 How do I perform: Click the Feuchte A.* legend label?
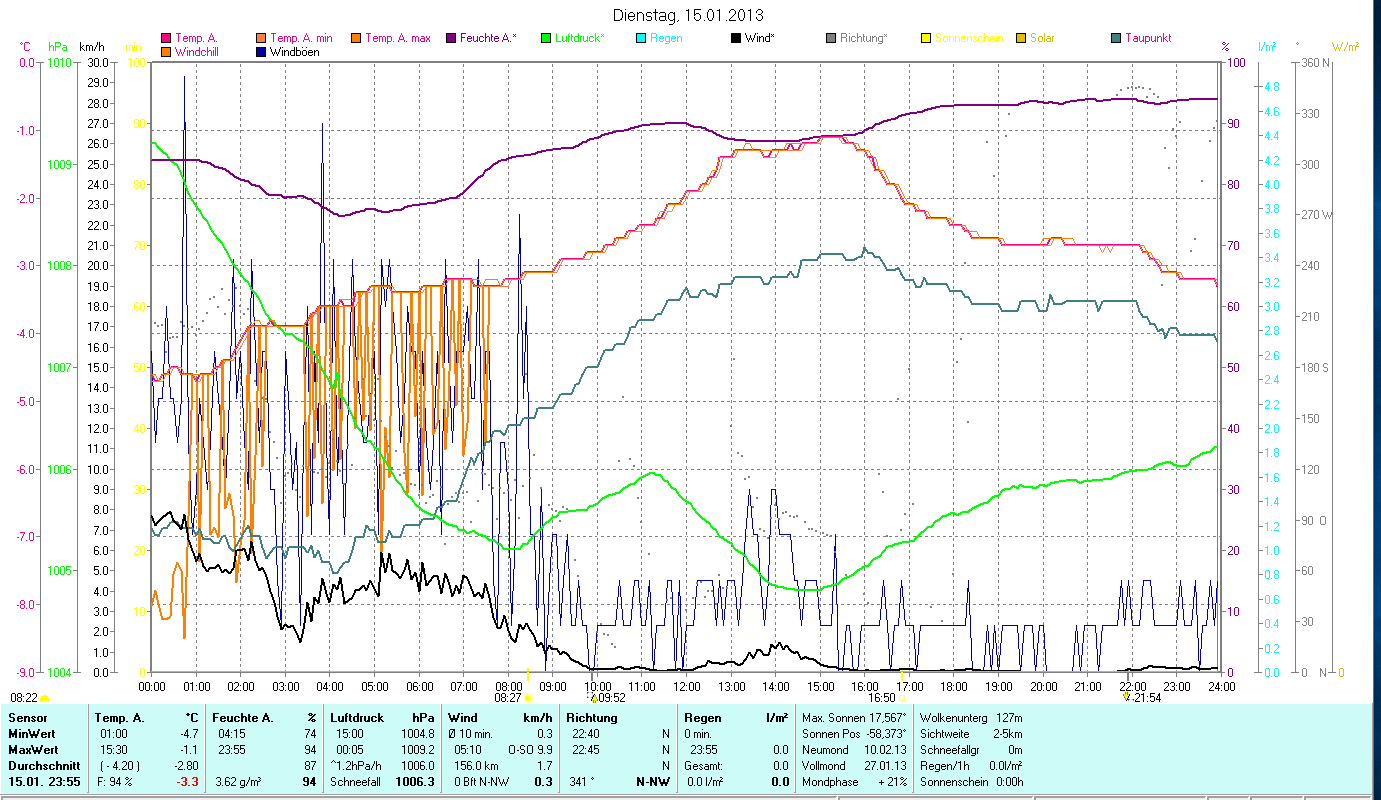[x=488, y=38]
